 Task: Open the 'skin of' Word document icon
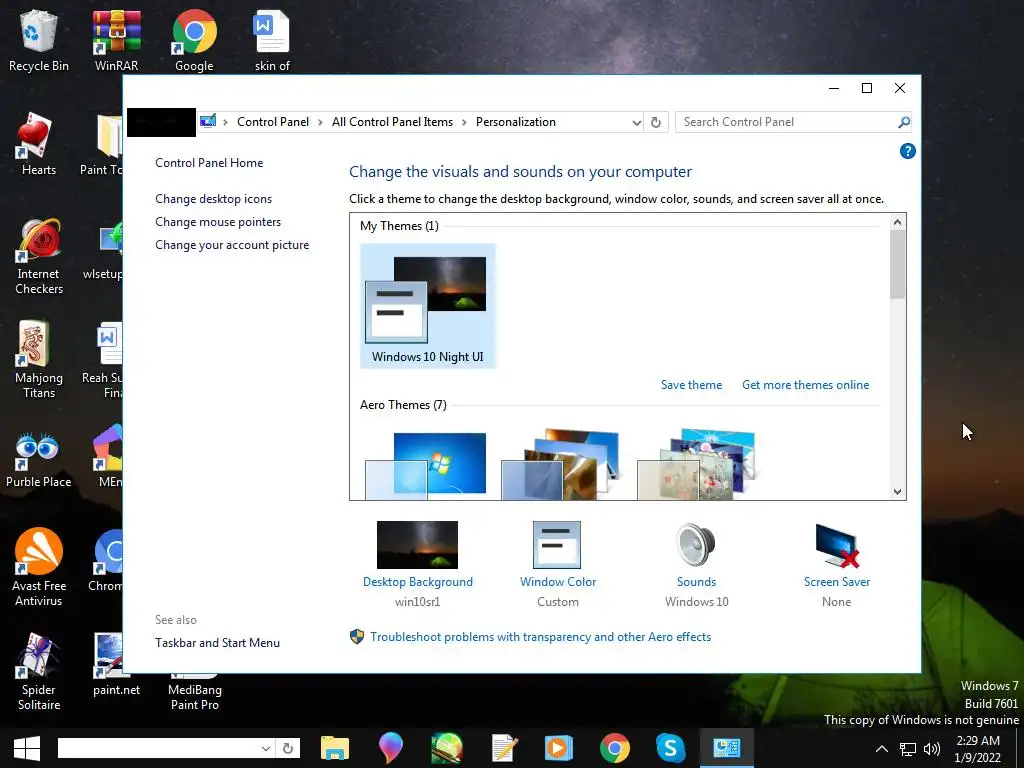coord(272,40)
